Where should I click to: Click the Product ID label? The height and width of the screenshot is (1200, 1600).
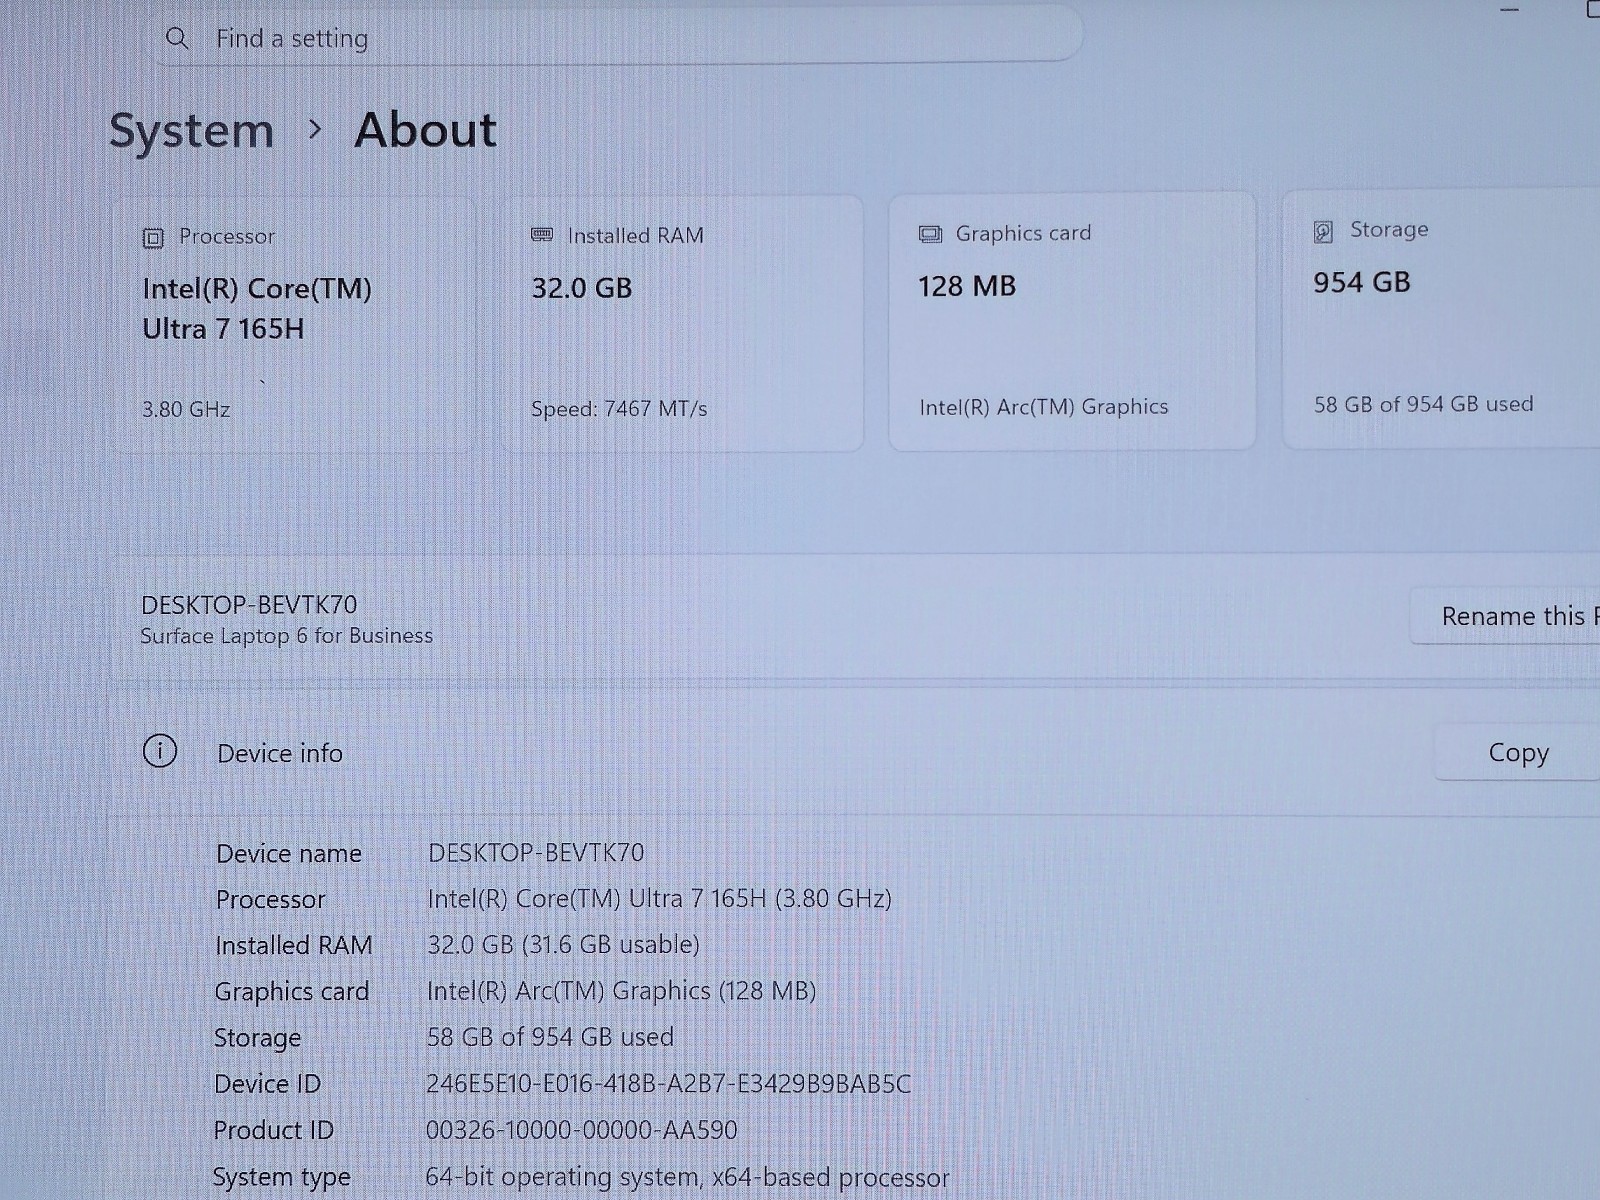click(273, 1130)
